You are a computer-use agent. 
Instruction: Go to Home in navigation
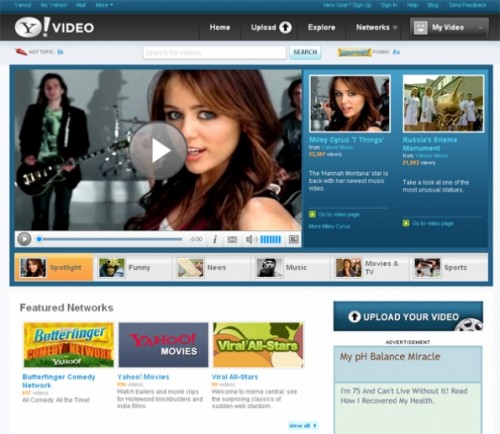click(220, 27)
